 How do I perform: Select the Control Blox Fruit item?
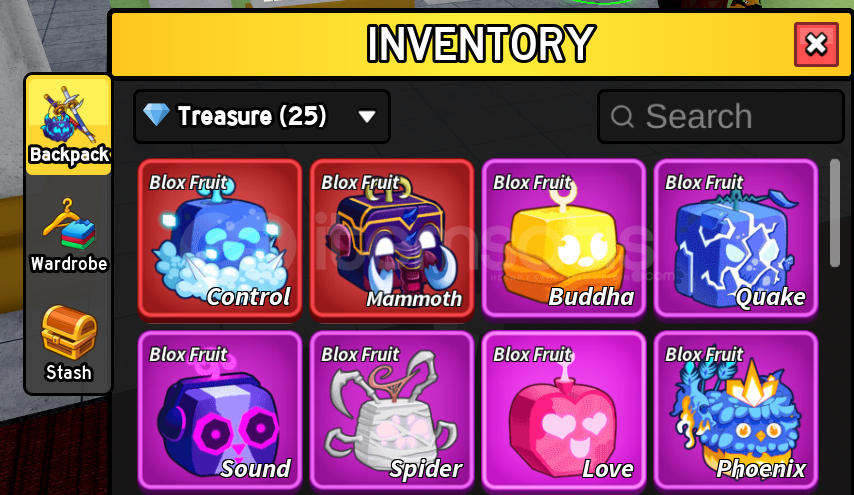pos(220,238)
